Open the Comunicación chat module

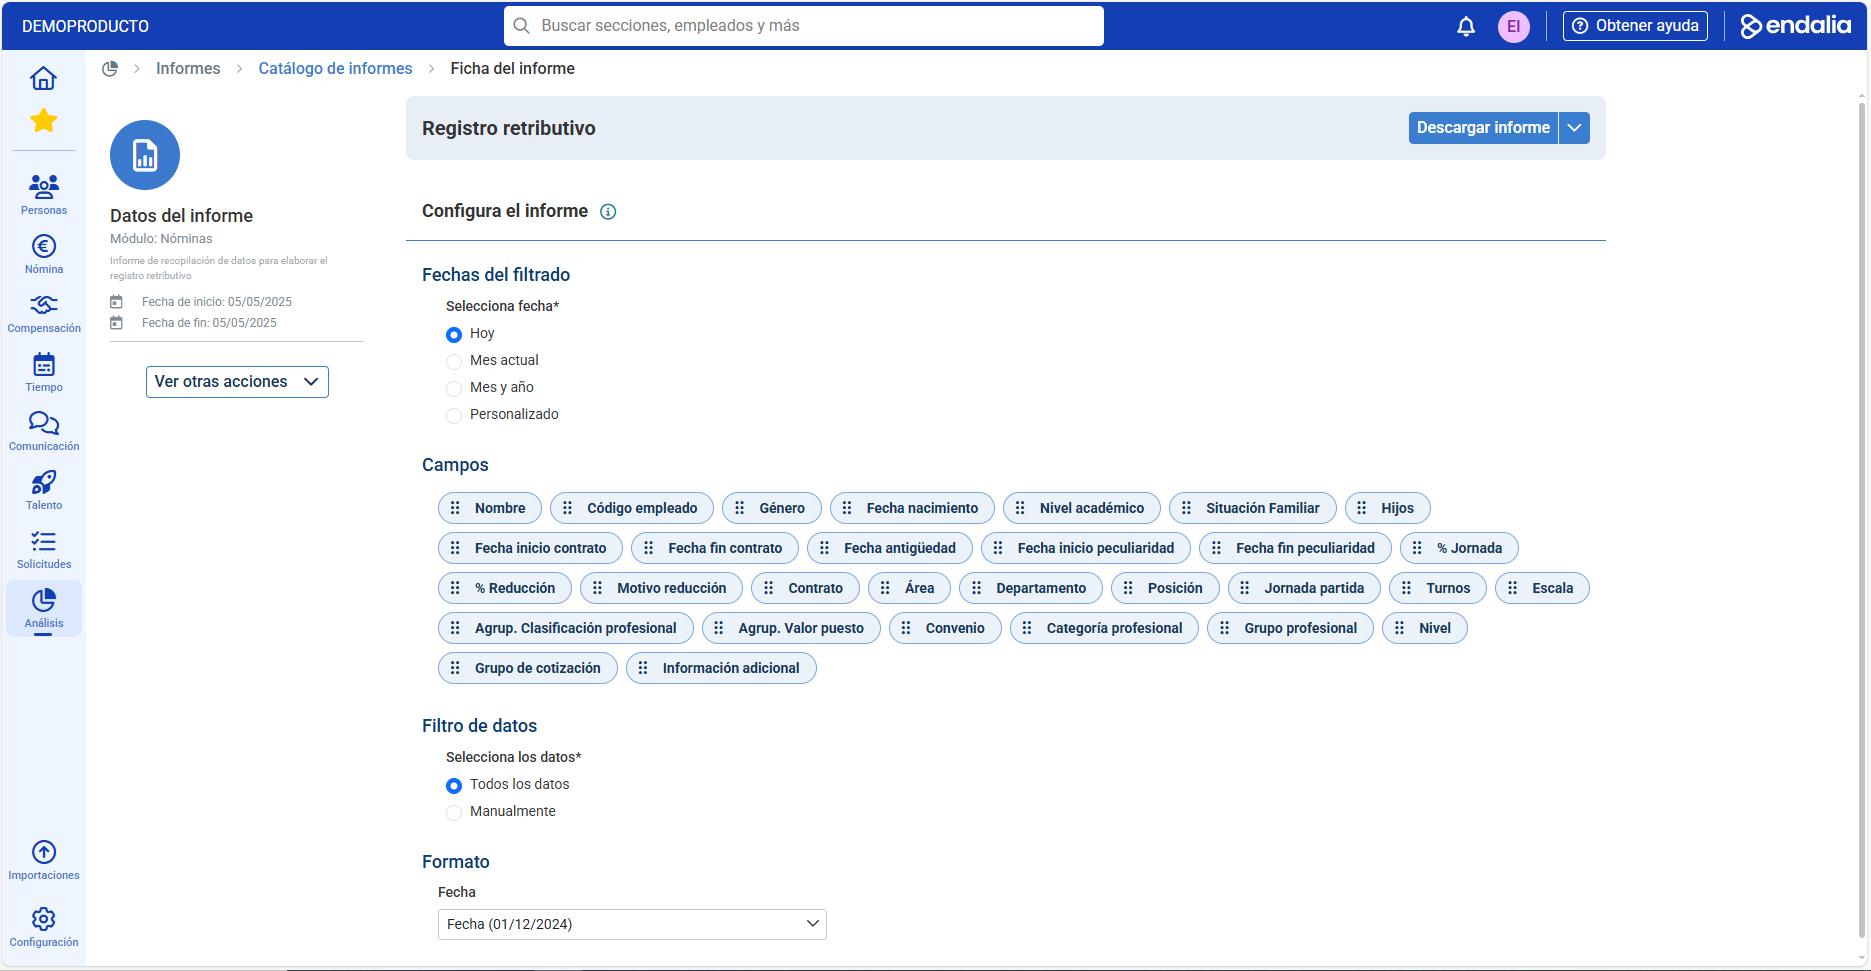pyautogui.click(x=44, y=431)
